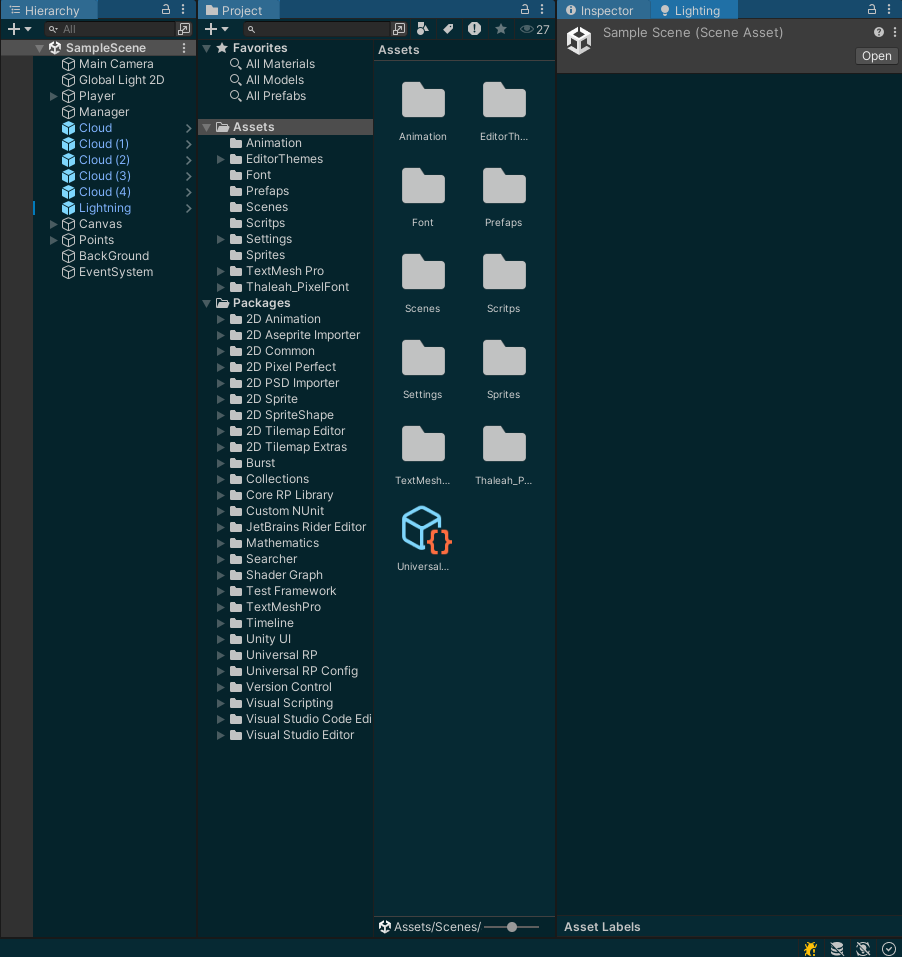Open Scene Asset component options menu
This screenshot has width=902, height=957.
click(895, 32)
